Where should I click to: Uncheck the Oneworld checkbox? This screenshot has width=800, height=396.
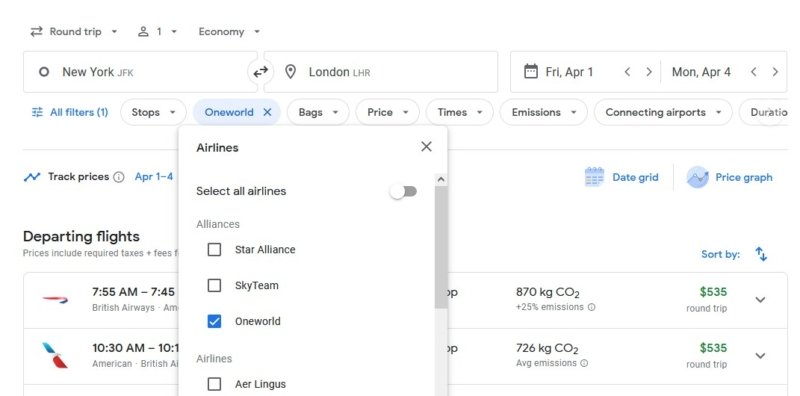[x=214, y=321]
